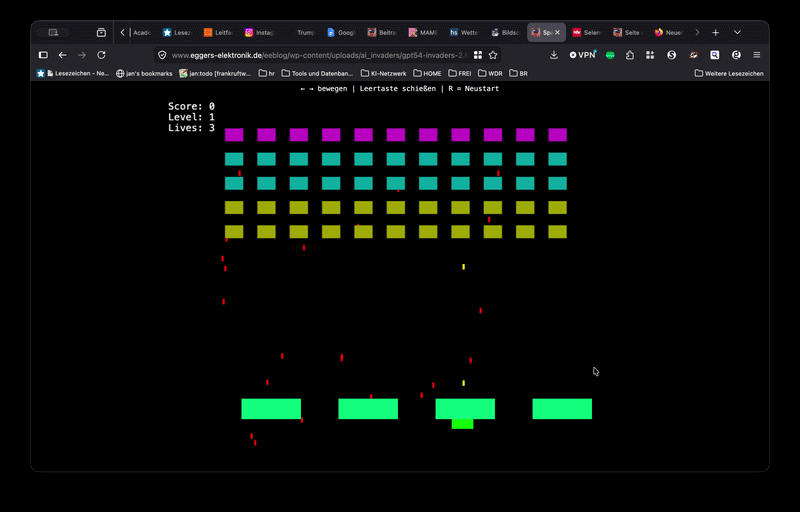Image resolution: width=800 pixels, height=512 pixels.
Task: List all tabs via down chevron
Action: click(x=737, y=33)
